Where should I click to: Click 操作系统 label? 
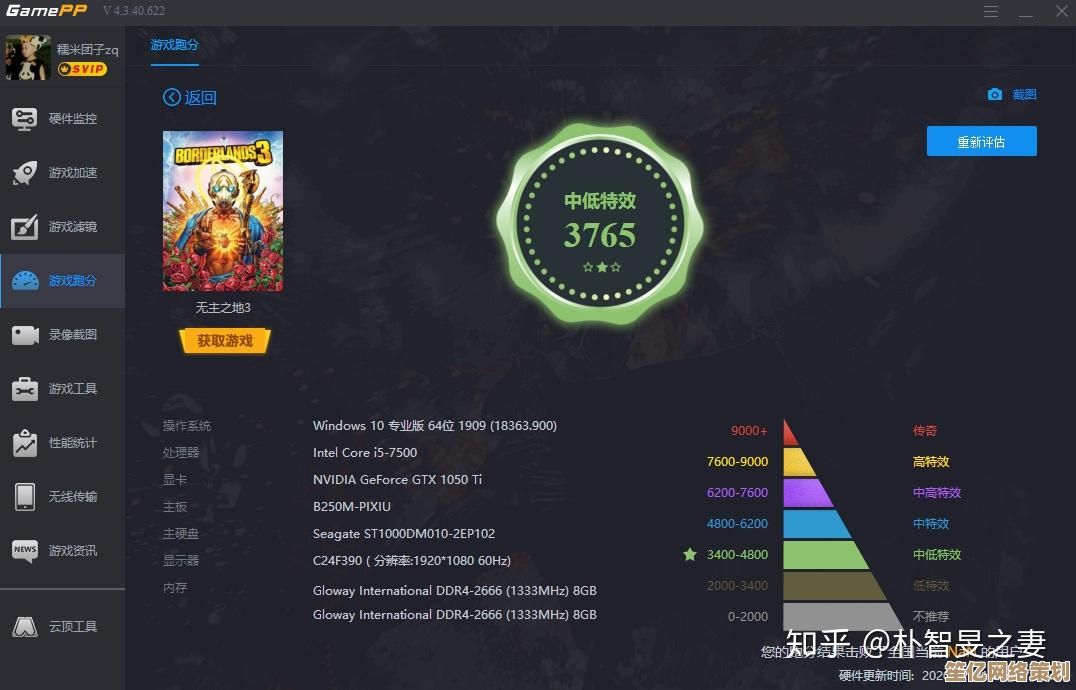click(187, 426)
